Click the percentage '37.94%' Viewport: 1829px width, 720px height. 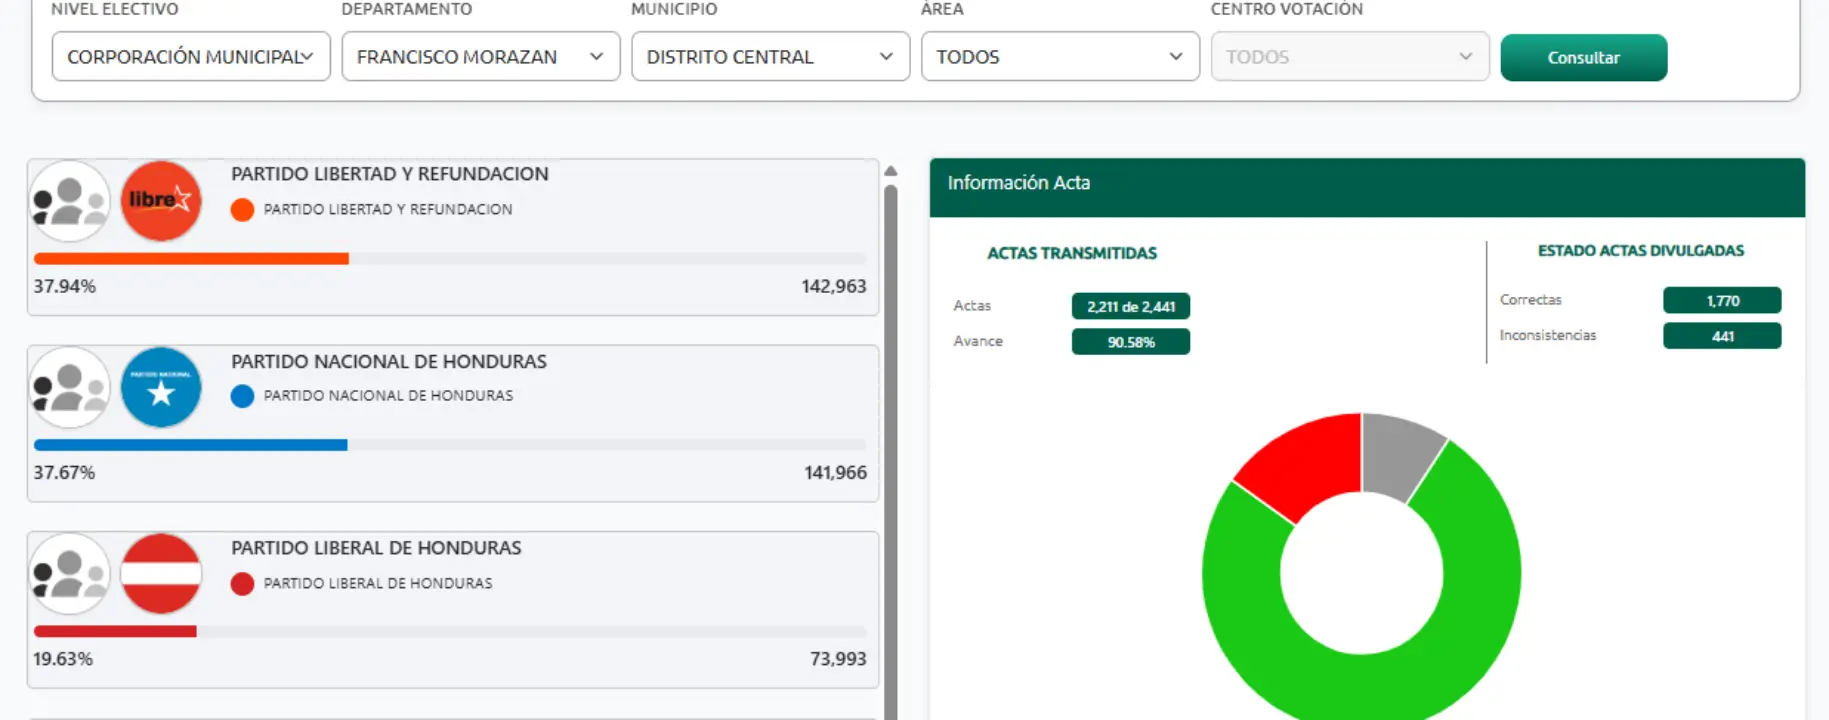pos(65,287)
